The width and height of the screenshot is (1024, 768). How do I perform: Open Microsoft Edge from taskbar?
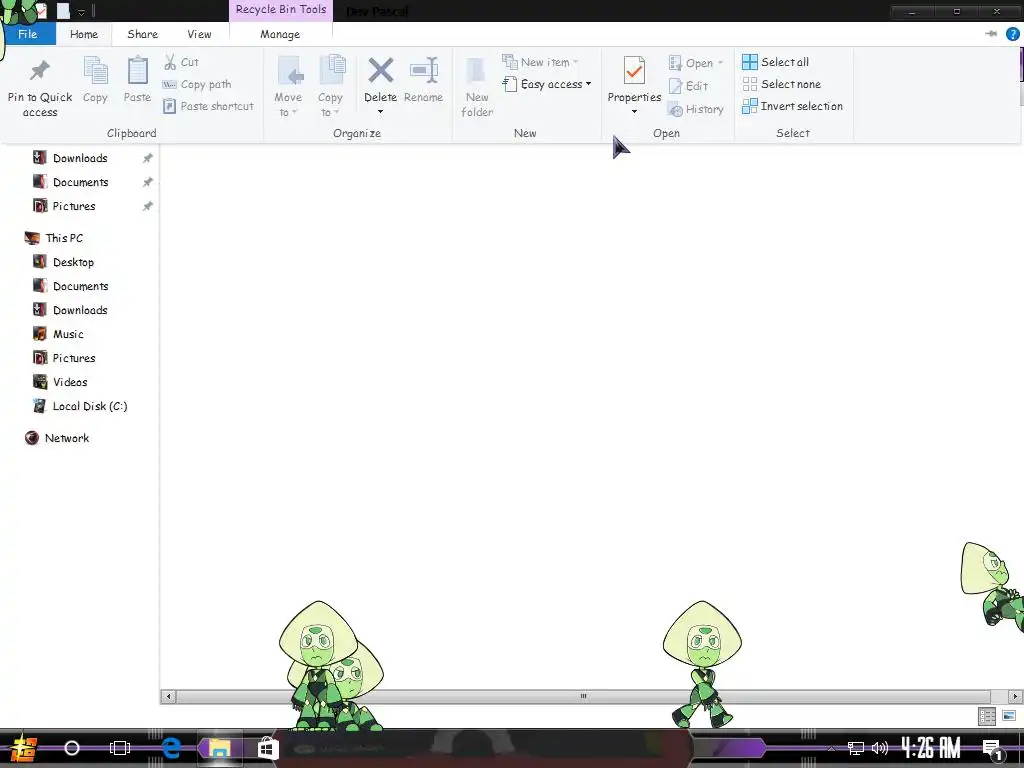(171, 748)
